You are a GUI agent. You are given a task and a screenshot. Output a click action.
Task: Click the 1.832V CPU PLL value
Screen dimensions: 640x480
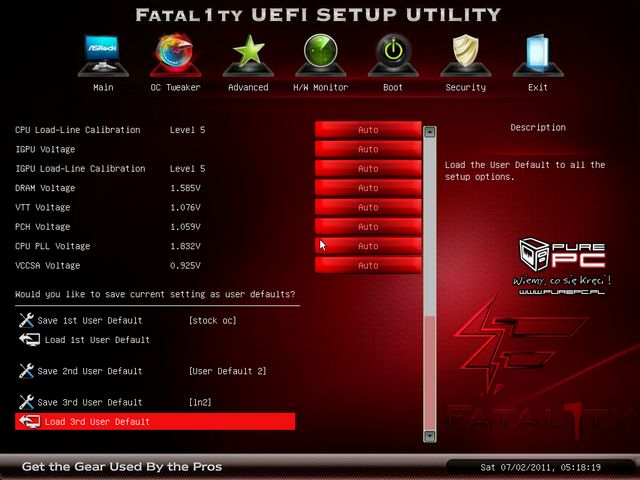click(185, 246)
